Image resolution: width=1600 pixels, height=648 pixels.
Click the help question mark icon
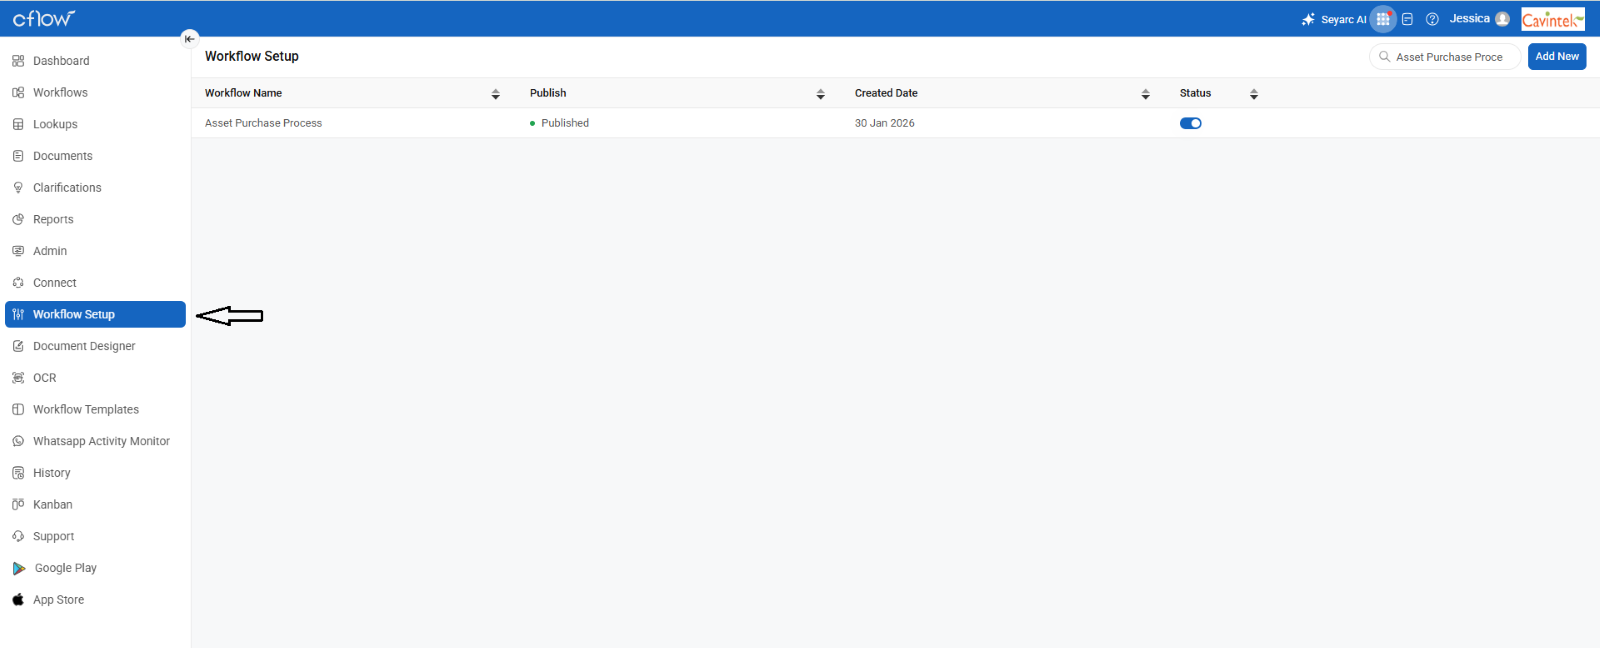coord(1432,19)
